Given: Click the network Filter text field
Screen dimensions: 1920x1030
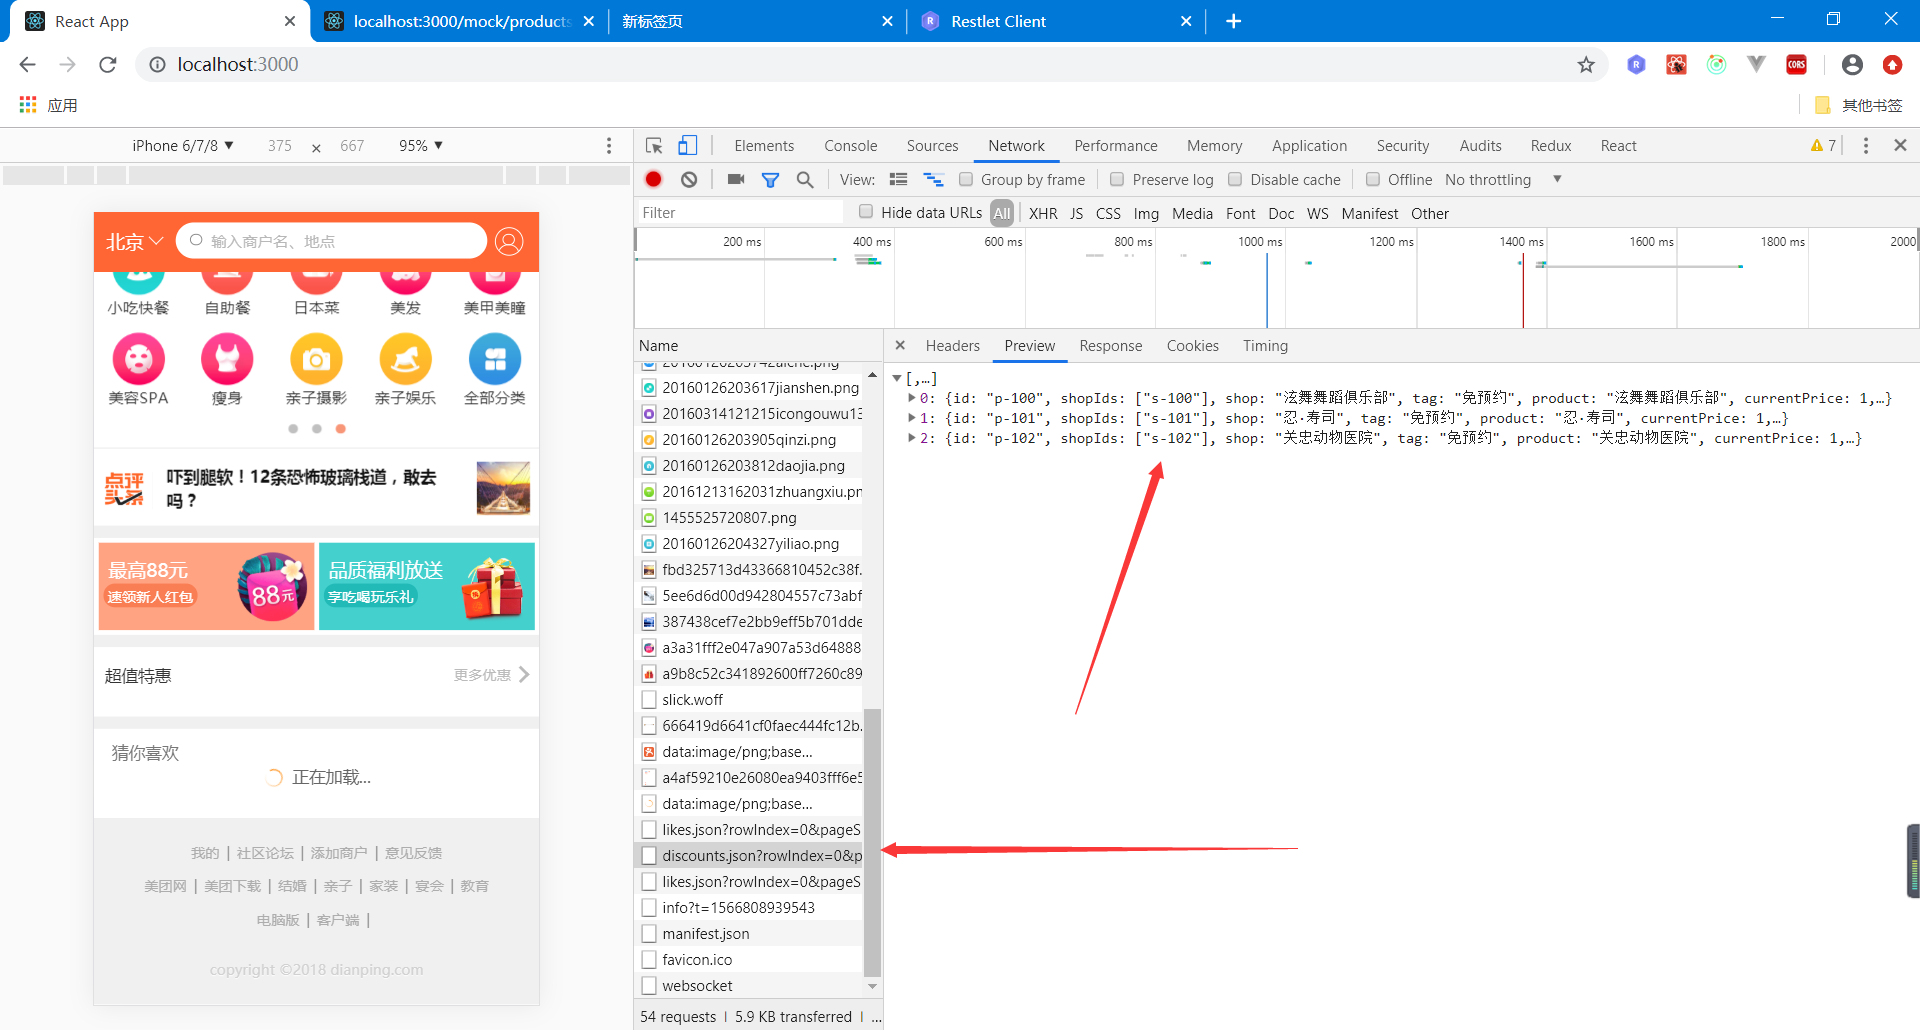Looking at the screenshot, I should click(x=740, y=213).
